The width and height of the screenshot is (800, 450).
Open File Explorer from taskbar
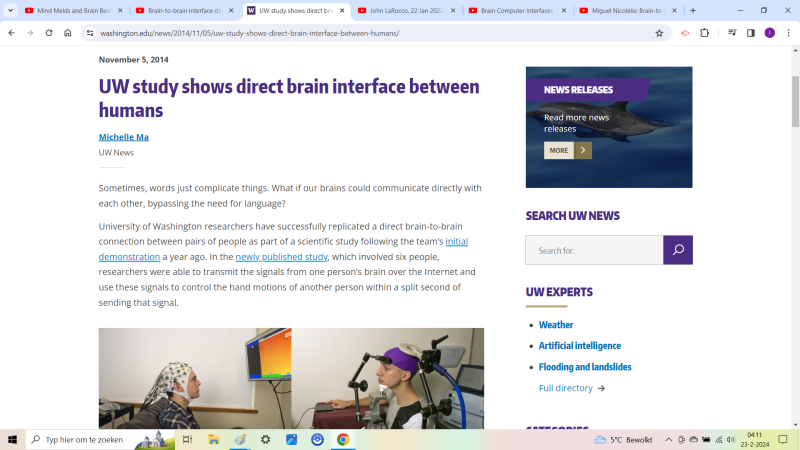(x=213, y=439)
